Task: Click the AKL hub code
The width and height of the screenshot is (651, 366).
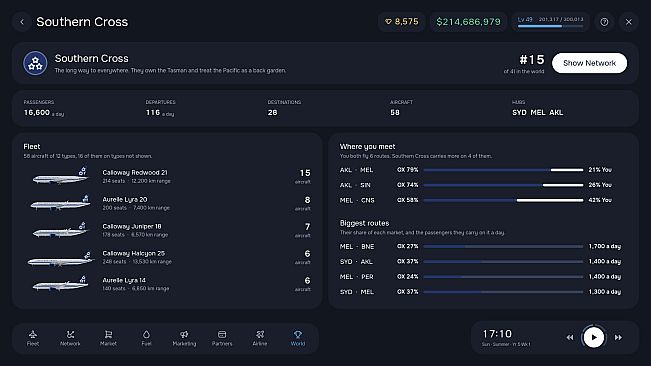Action: (x=556, y=112)
